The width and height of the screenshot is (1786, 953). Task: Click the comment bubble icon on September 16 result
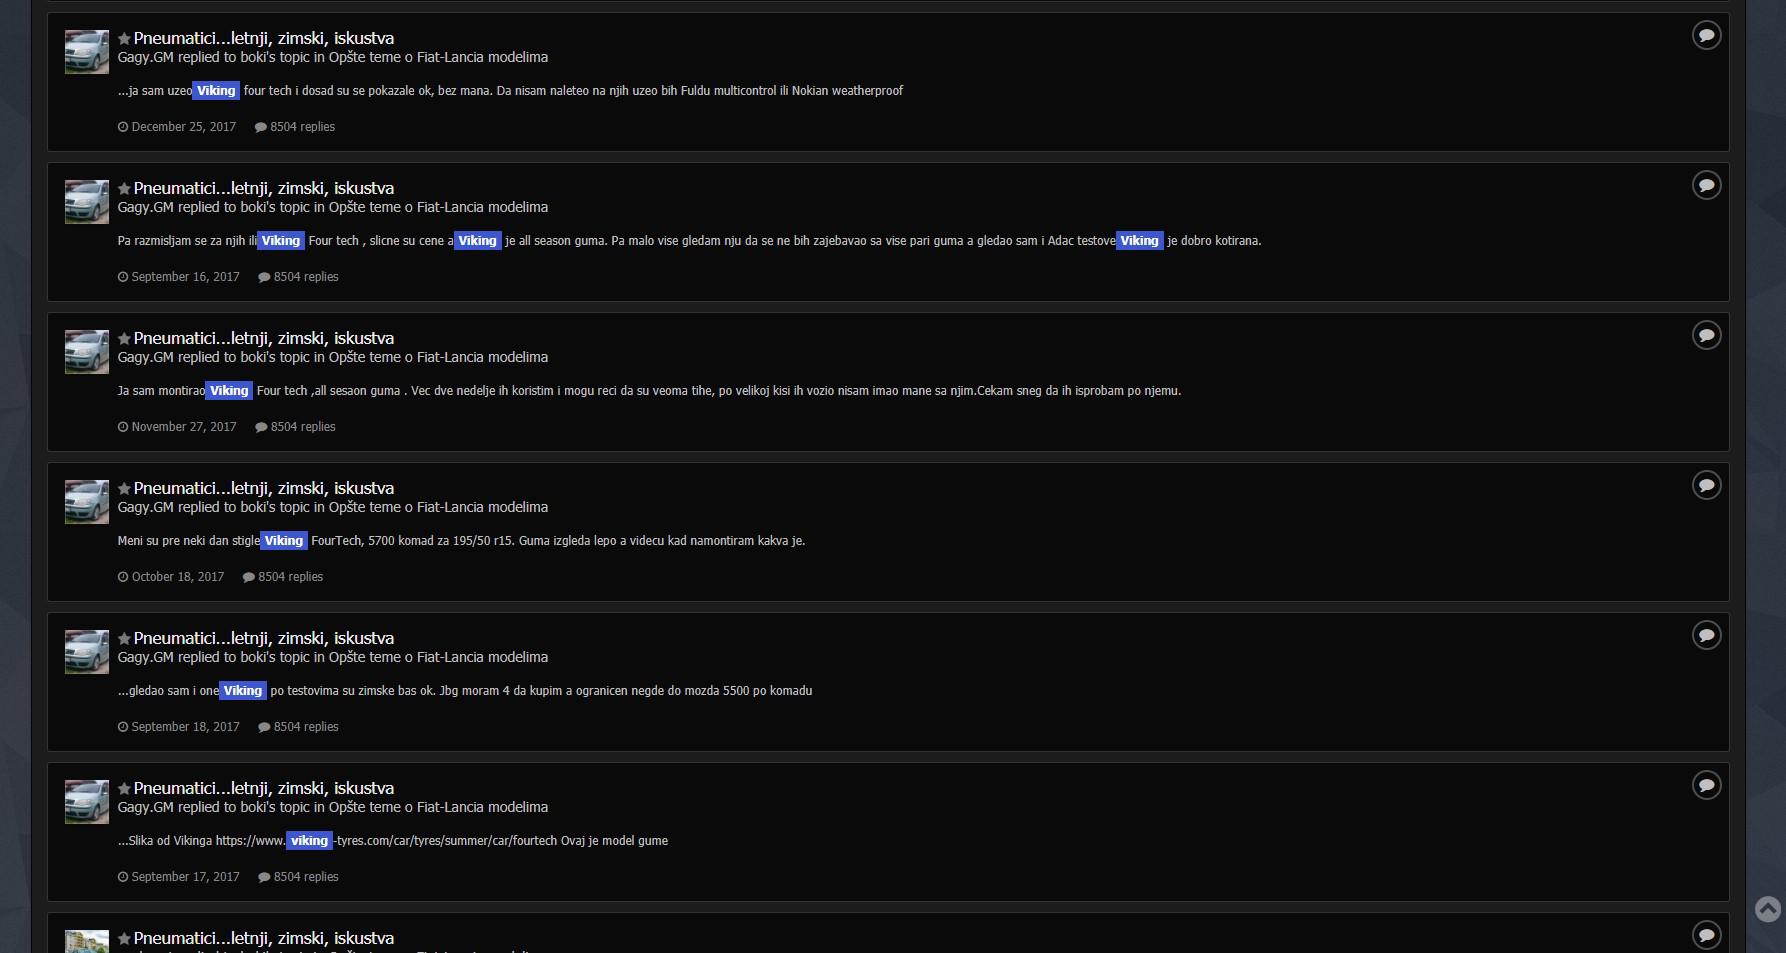pyautogui.click(x=1706, y=186)
